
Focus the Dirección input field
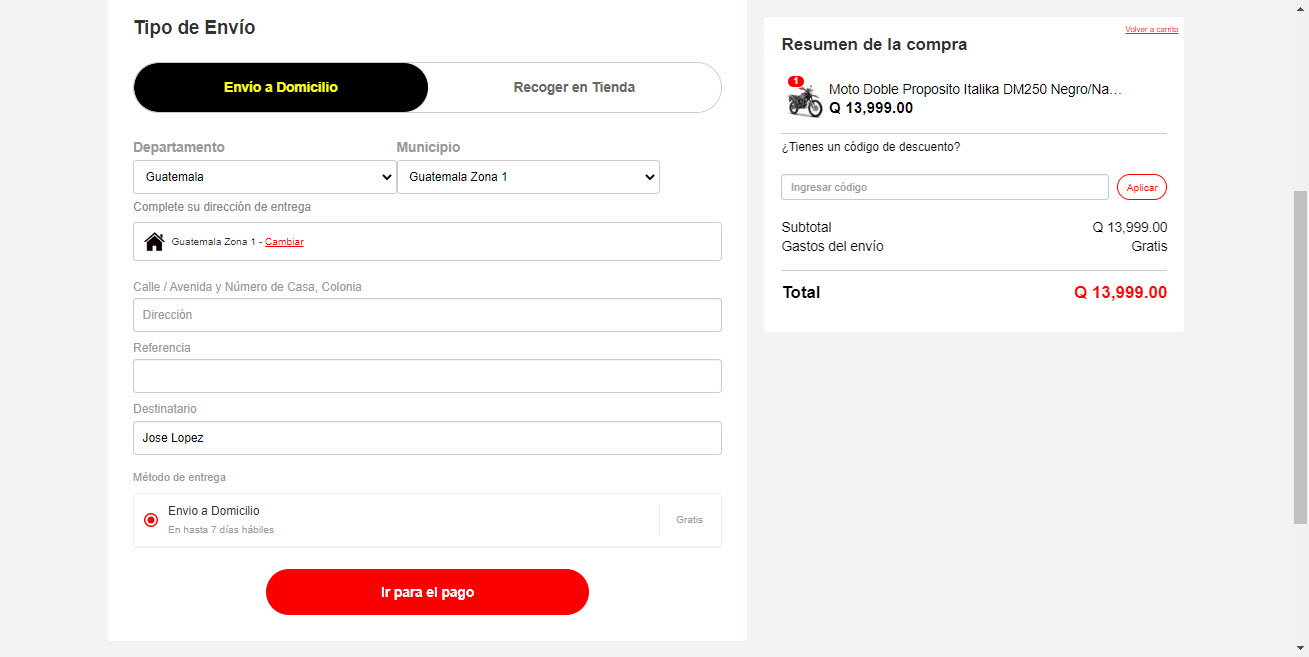pyautogui.click(x=427, y=315)
